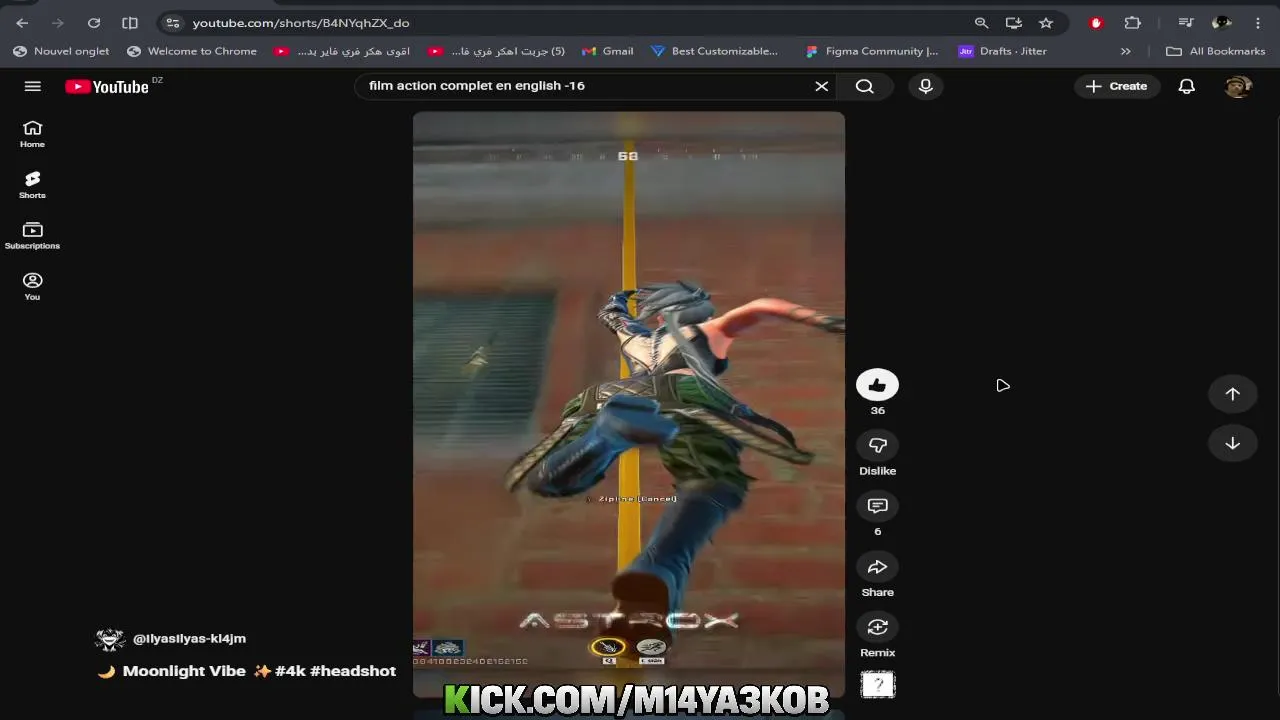Go to next Short with down arrow
1280x720 pixels.
pos(1232,444)
